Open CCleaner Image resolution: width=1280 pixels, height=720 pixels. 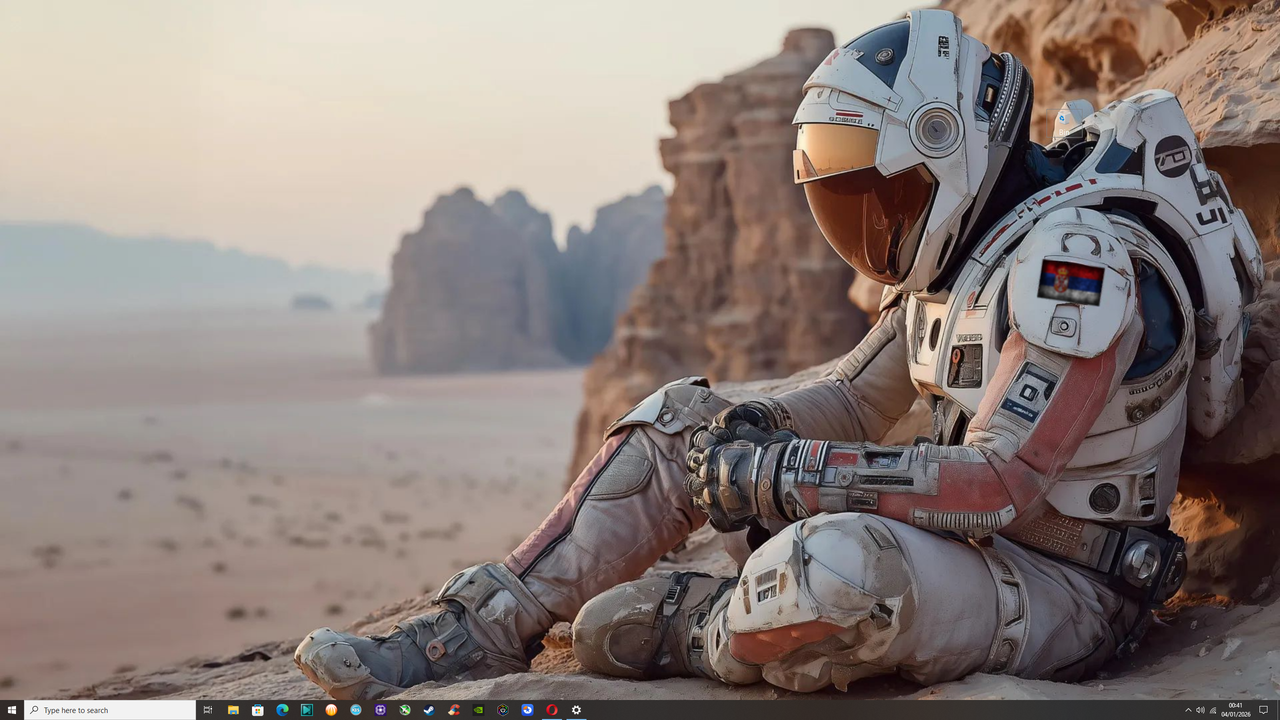[452, 710]
